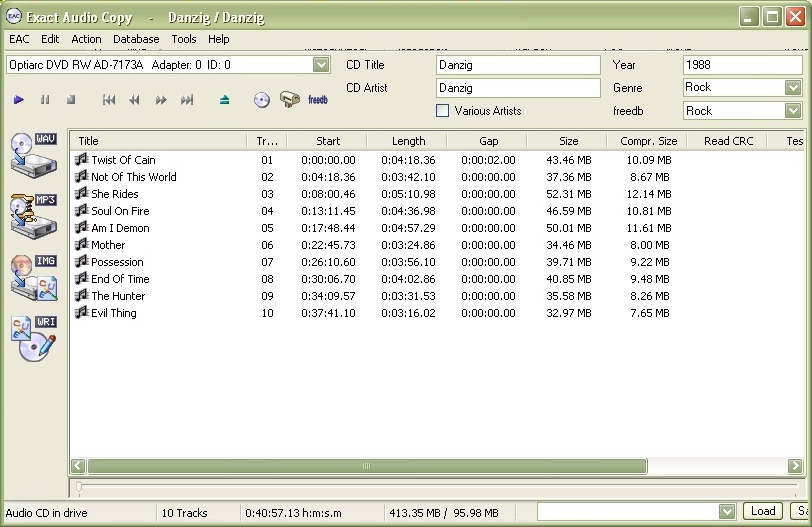The width and height of the screenshot is (812, 527).
Task: Stop playback with the Stop button
Action: 71,99
